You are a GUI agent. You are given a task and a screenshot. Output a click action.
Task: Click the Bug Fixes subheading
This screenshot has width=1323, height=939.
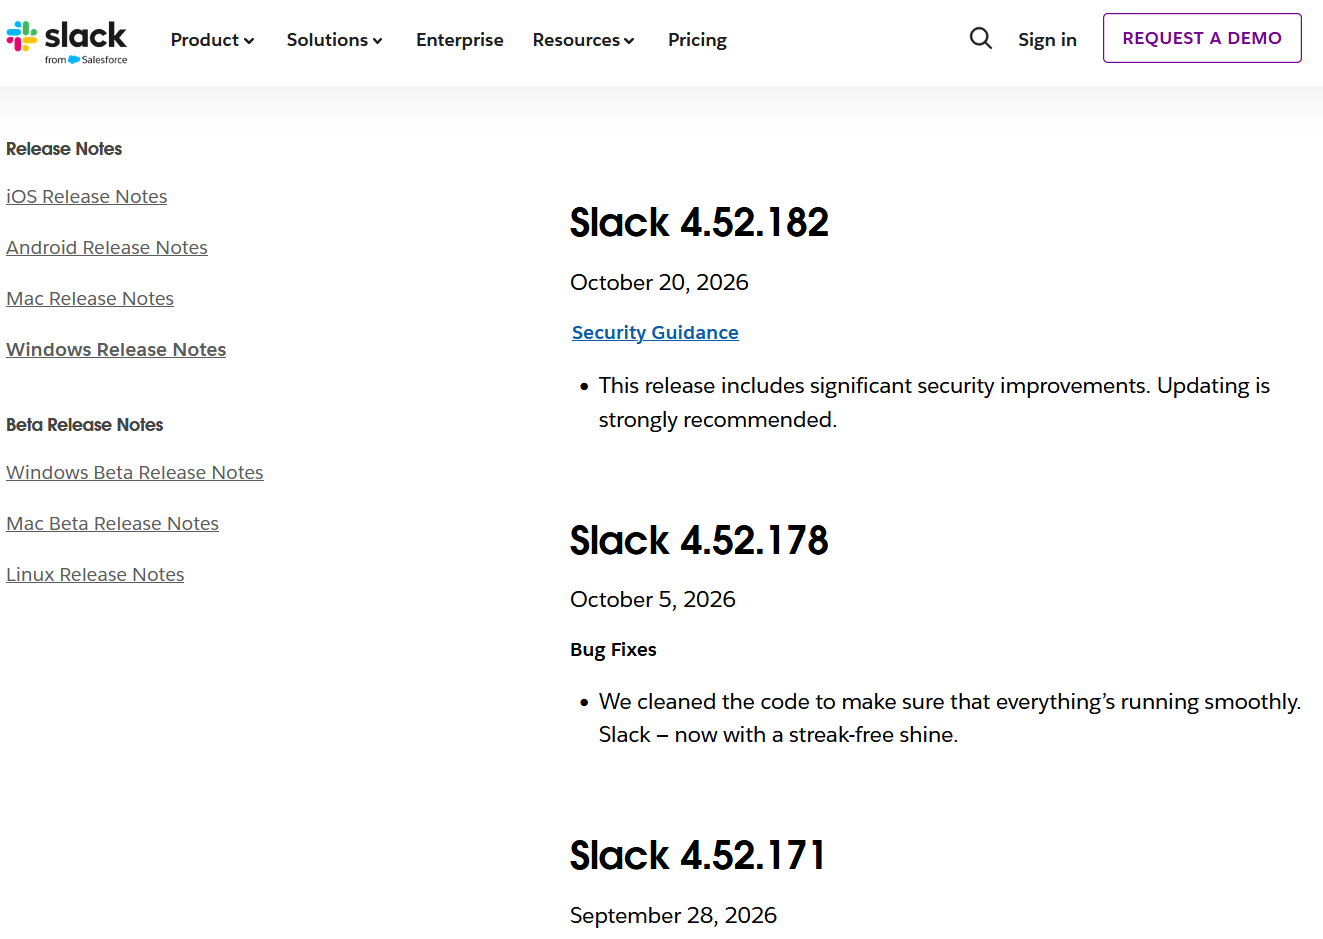pyautogui.click(x=613, y=650)
